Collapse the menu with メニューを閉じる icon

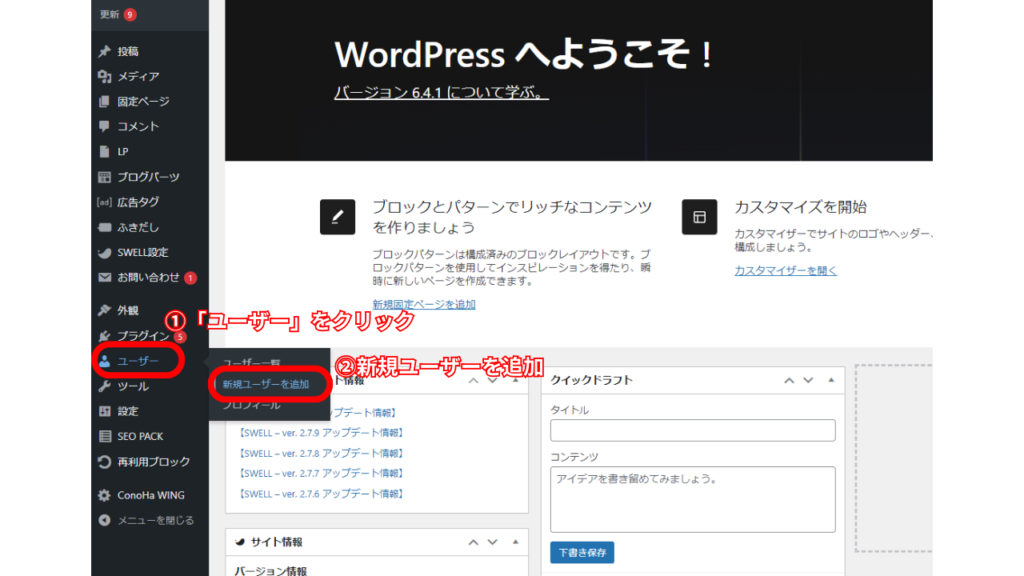coord(104,520)
